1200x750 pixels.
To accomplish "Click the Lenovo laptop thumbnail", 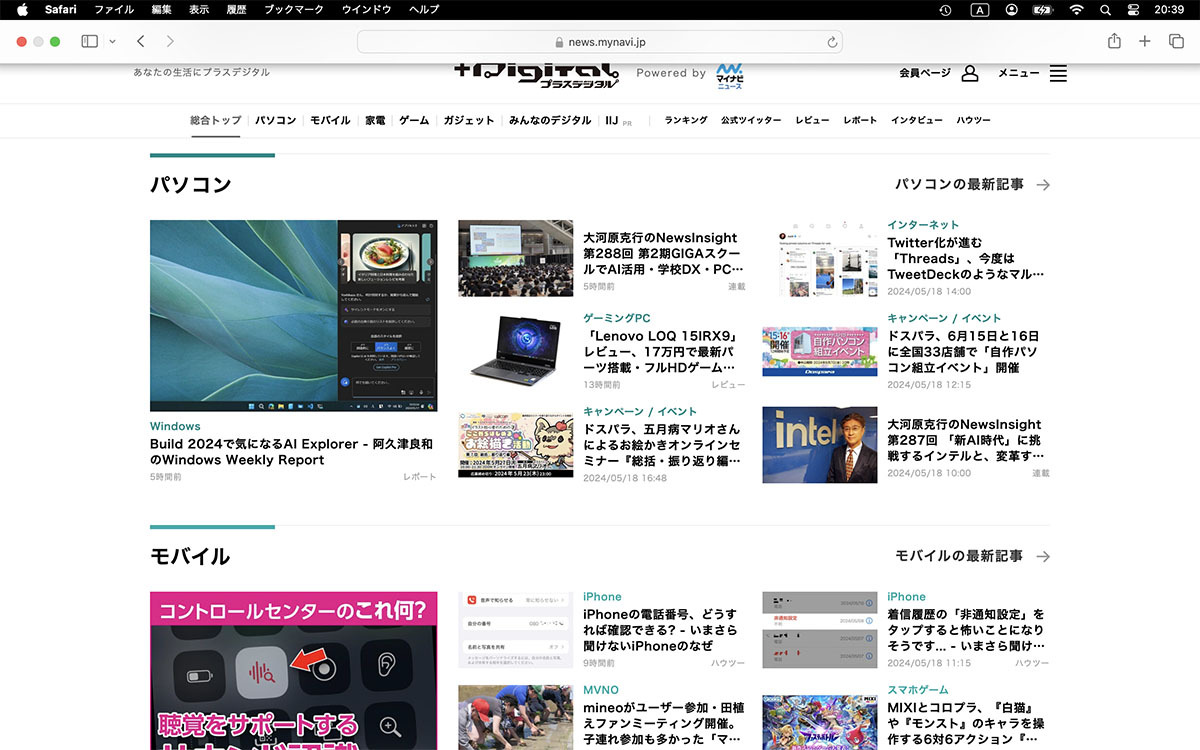I will point(515,351).
